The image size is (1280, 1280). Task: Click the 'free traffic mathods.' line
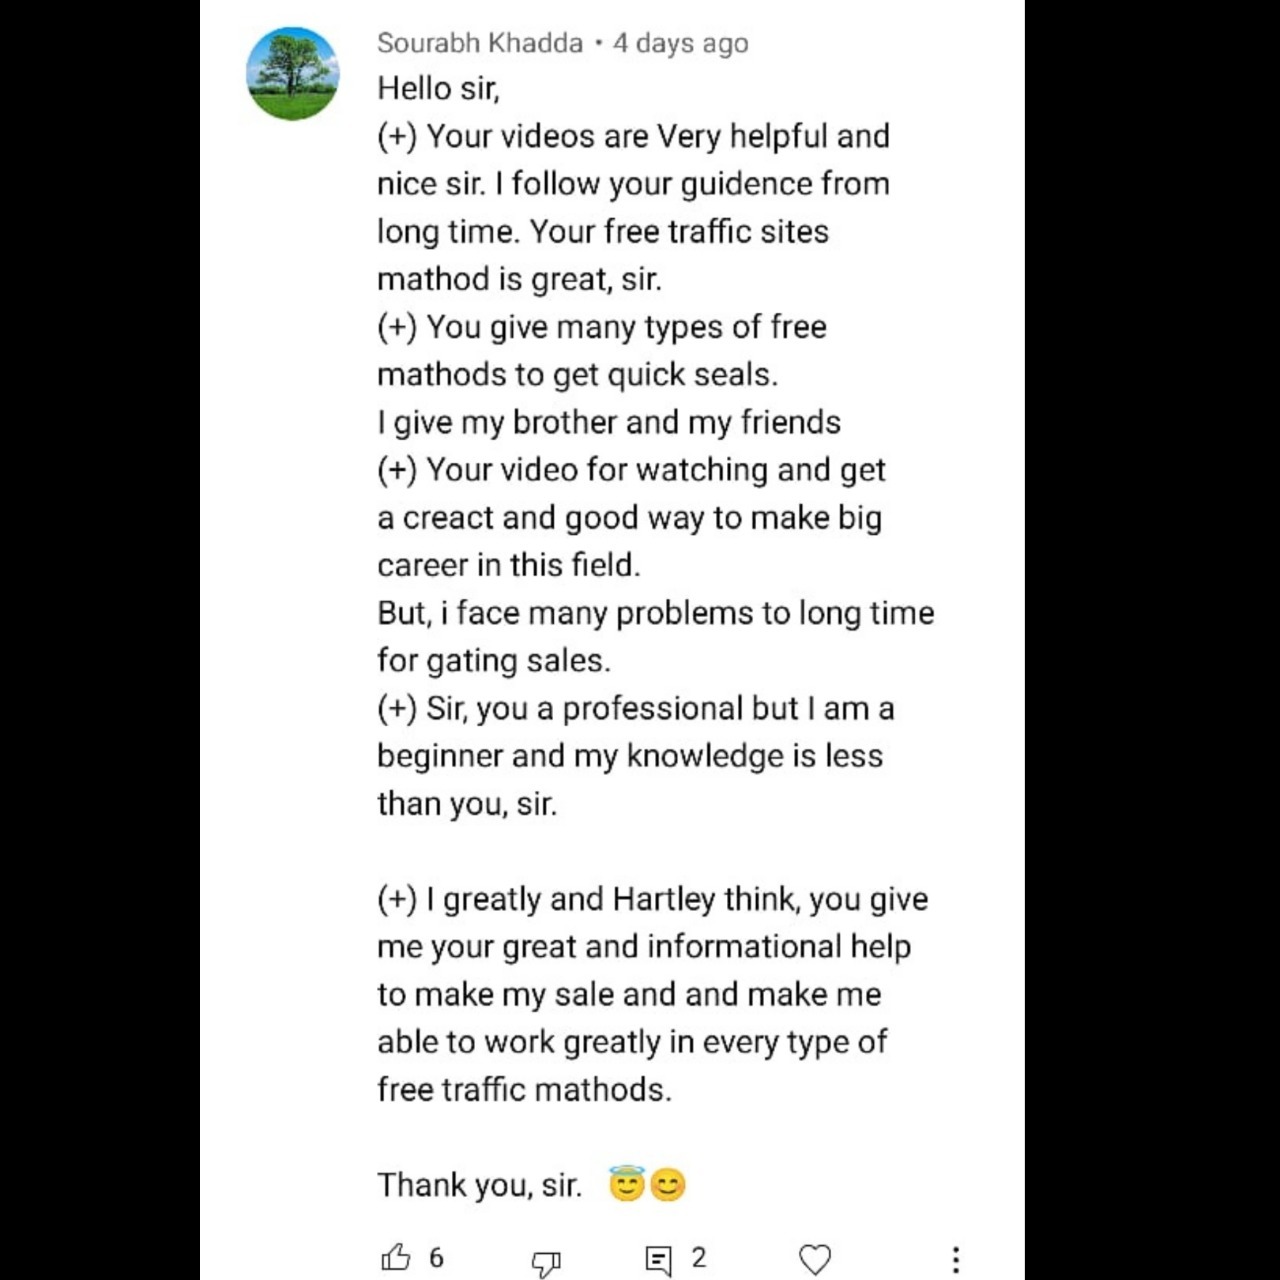(x=524, y=1089)
